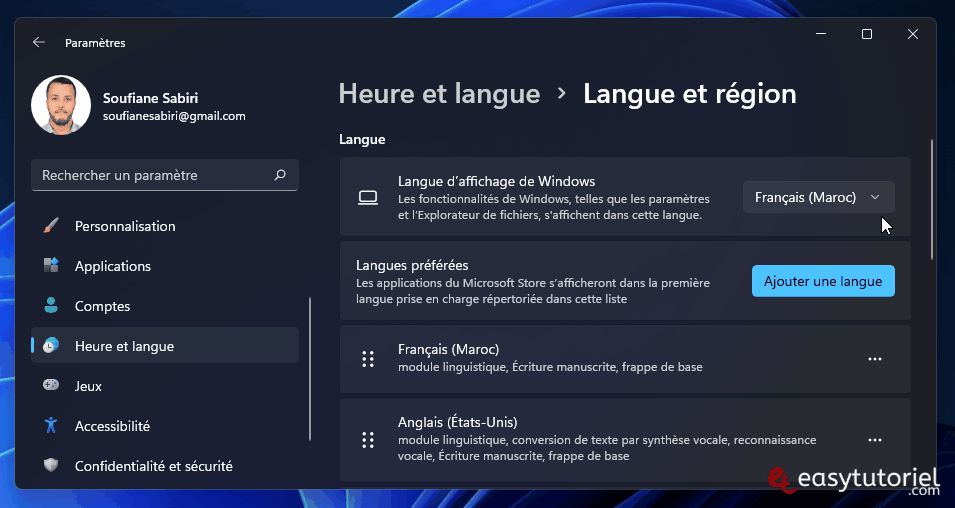The height and width of the screenshot is (508, 955).
Task: Click the Langue et région page title
Action: click(689, 94)
